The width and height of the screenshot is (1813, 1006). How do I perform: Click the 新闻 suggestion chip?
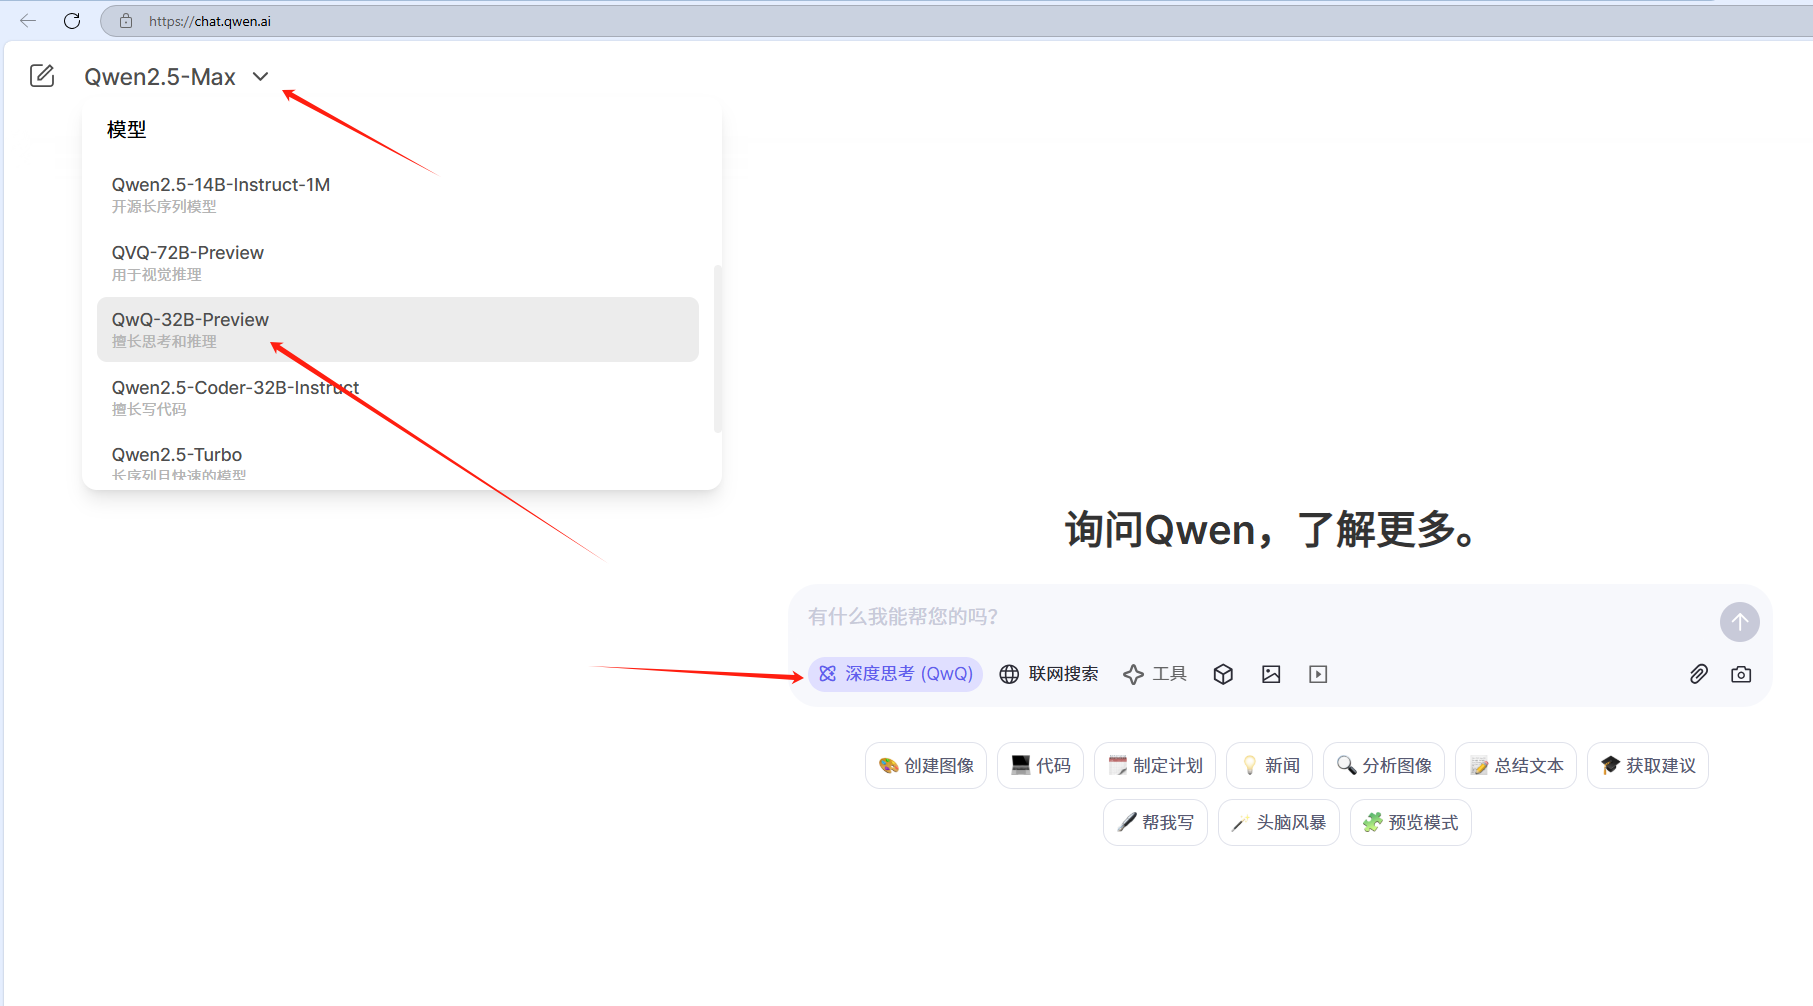click(1269, 766)
